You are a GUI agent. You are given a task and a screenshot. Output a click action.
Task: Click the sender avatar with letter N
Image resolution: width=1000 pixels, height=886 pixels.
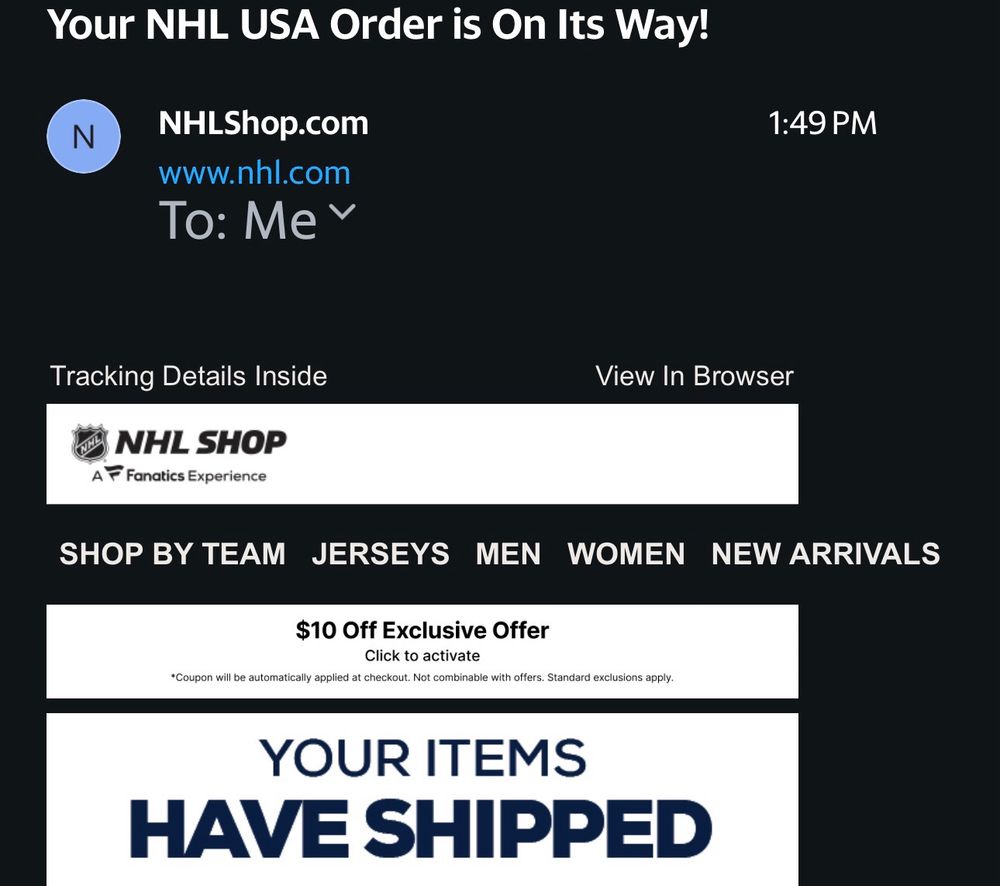click(84, 136)
